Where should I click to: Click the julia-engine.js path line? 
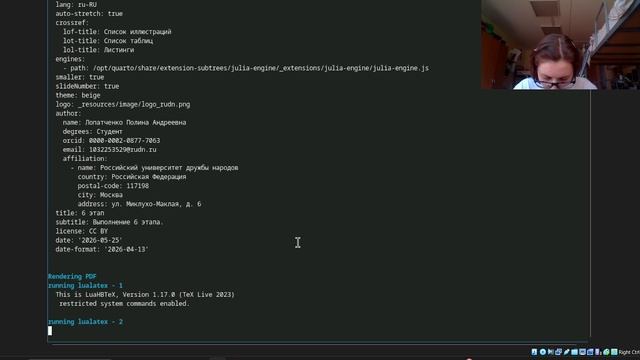click(x=246, y=68)
